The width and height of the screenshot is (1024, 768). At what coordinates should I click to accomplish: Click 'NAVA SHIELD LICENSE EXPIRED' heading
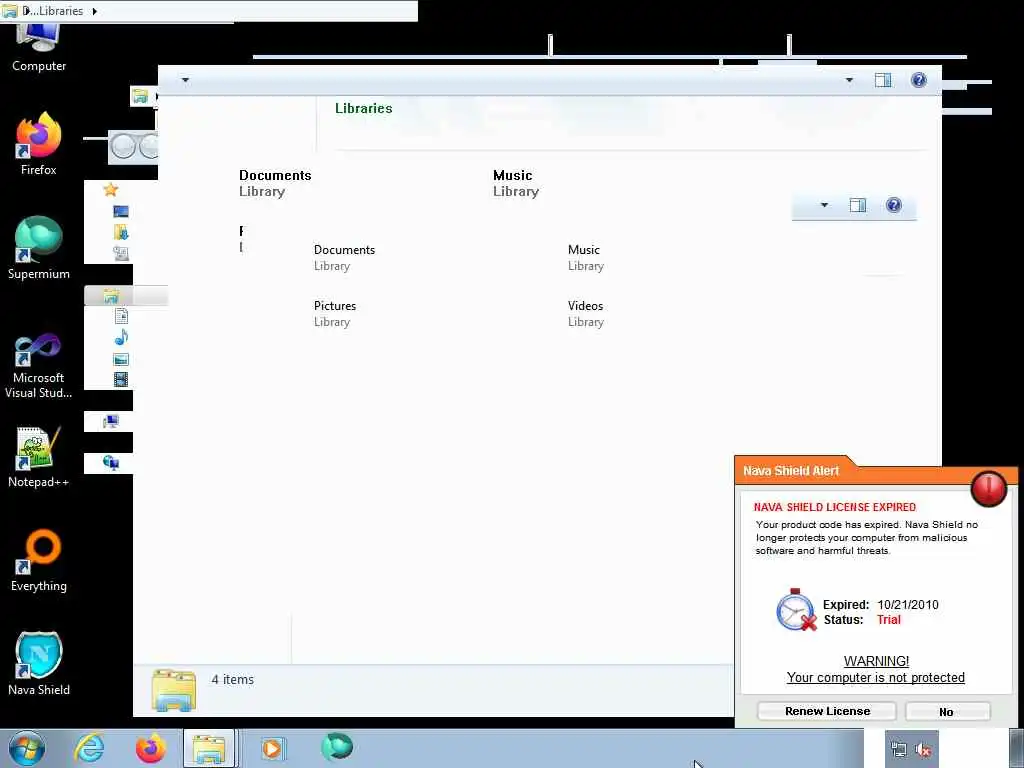tap(835, 507)
